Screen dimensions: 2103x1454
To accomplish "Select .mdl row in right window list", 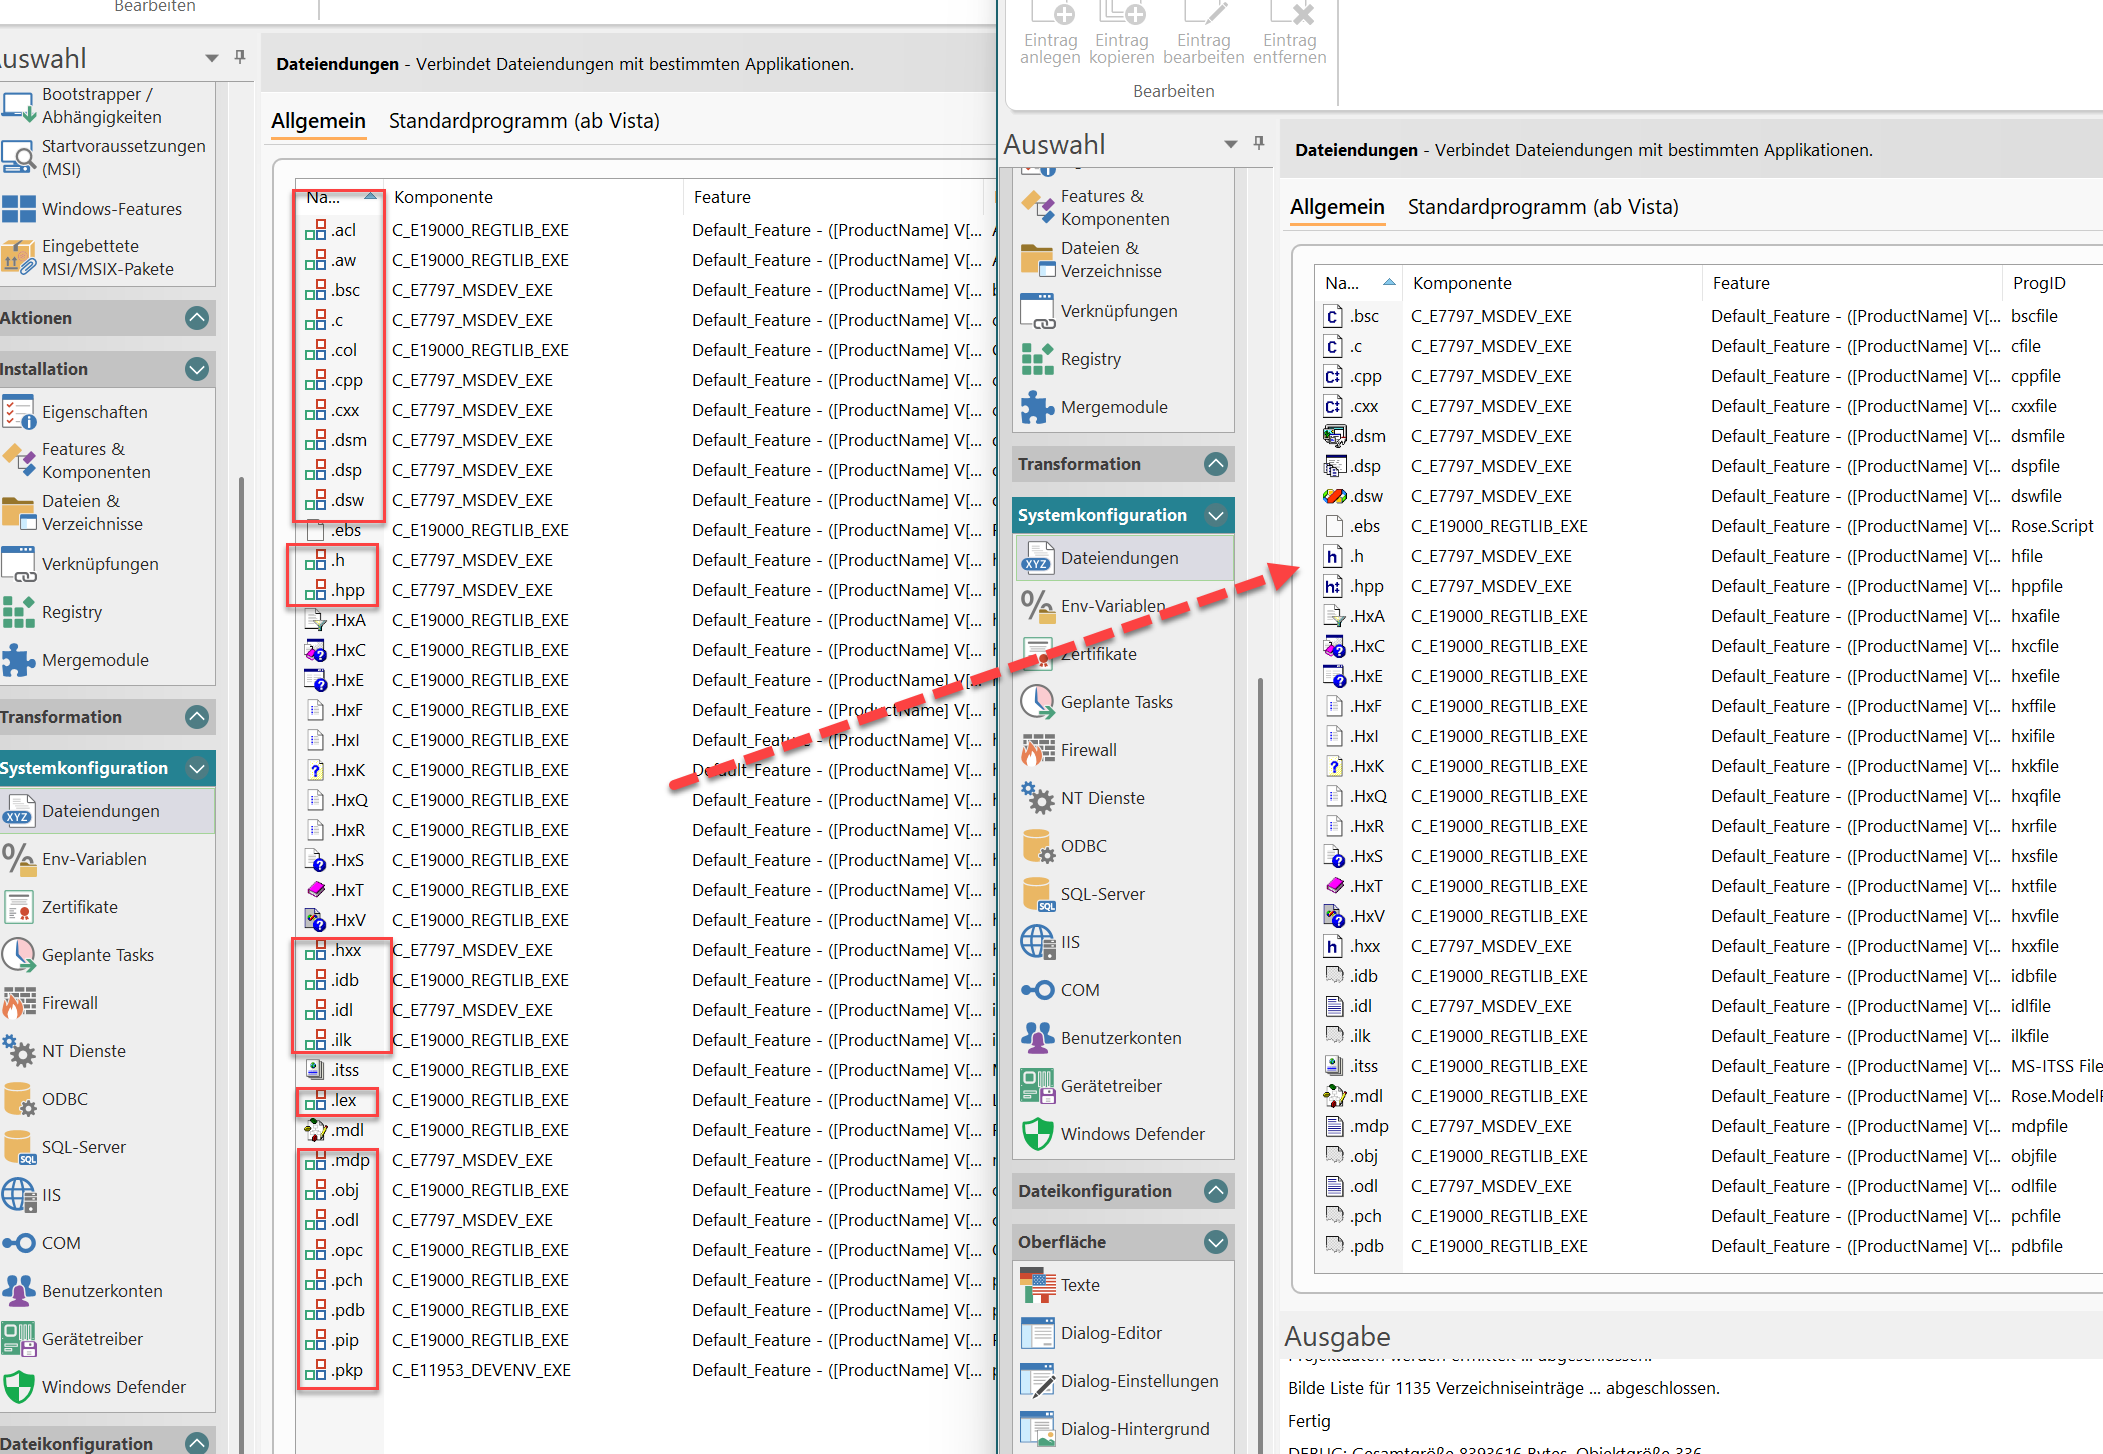I will point(1709,1096).
